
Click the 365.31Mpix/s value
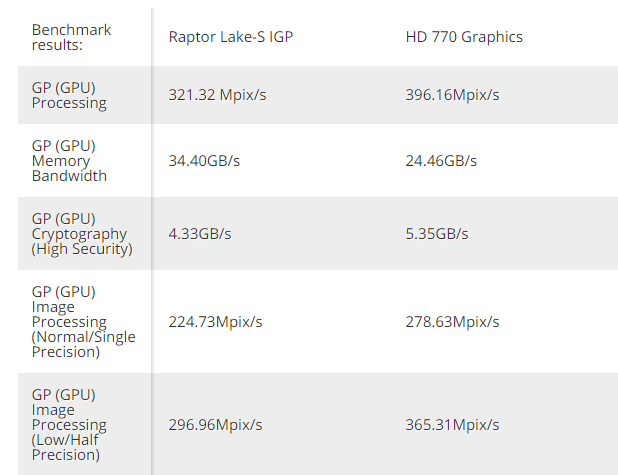click(452, 425)
